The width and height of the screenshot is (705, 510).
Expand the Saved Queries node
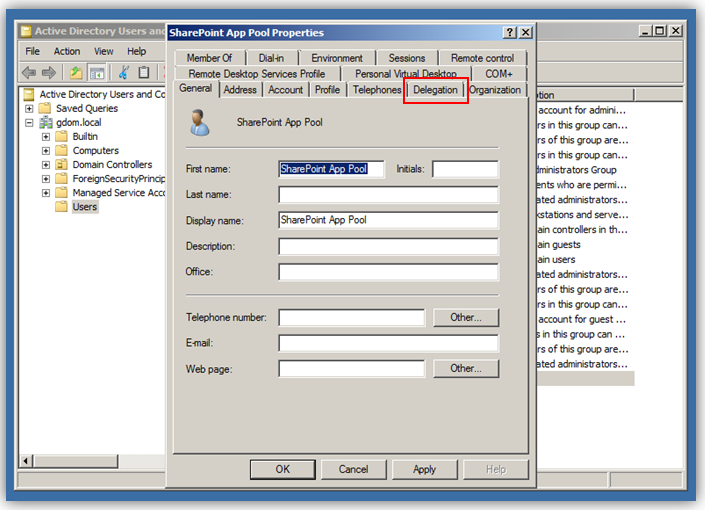click(29, 108)
